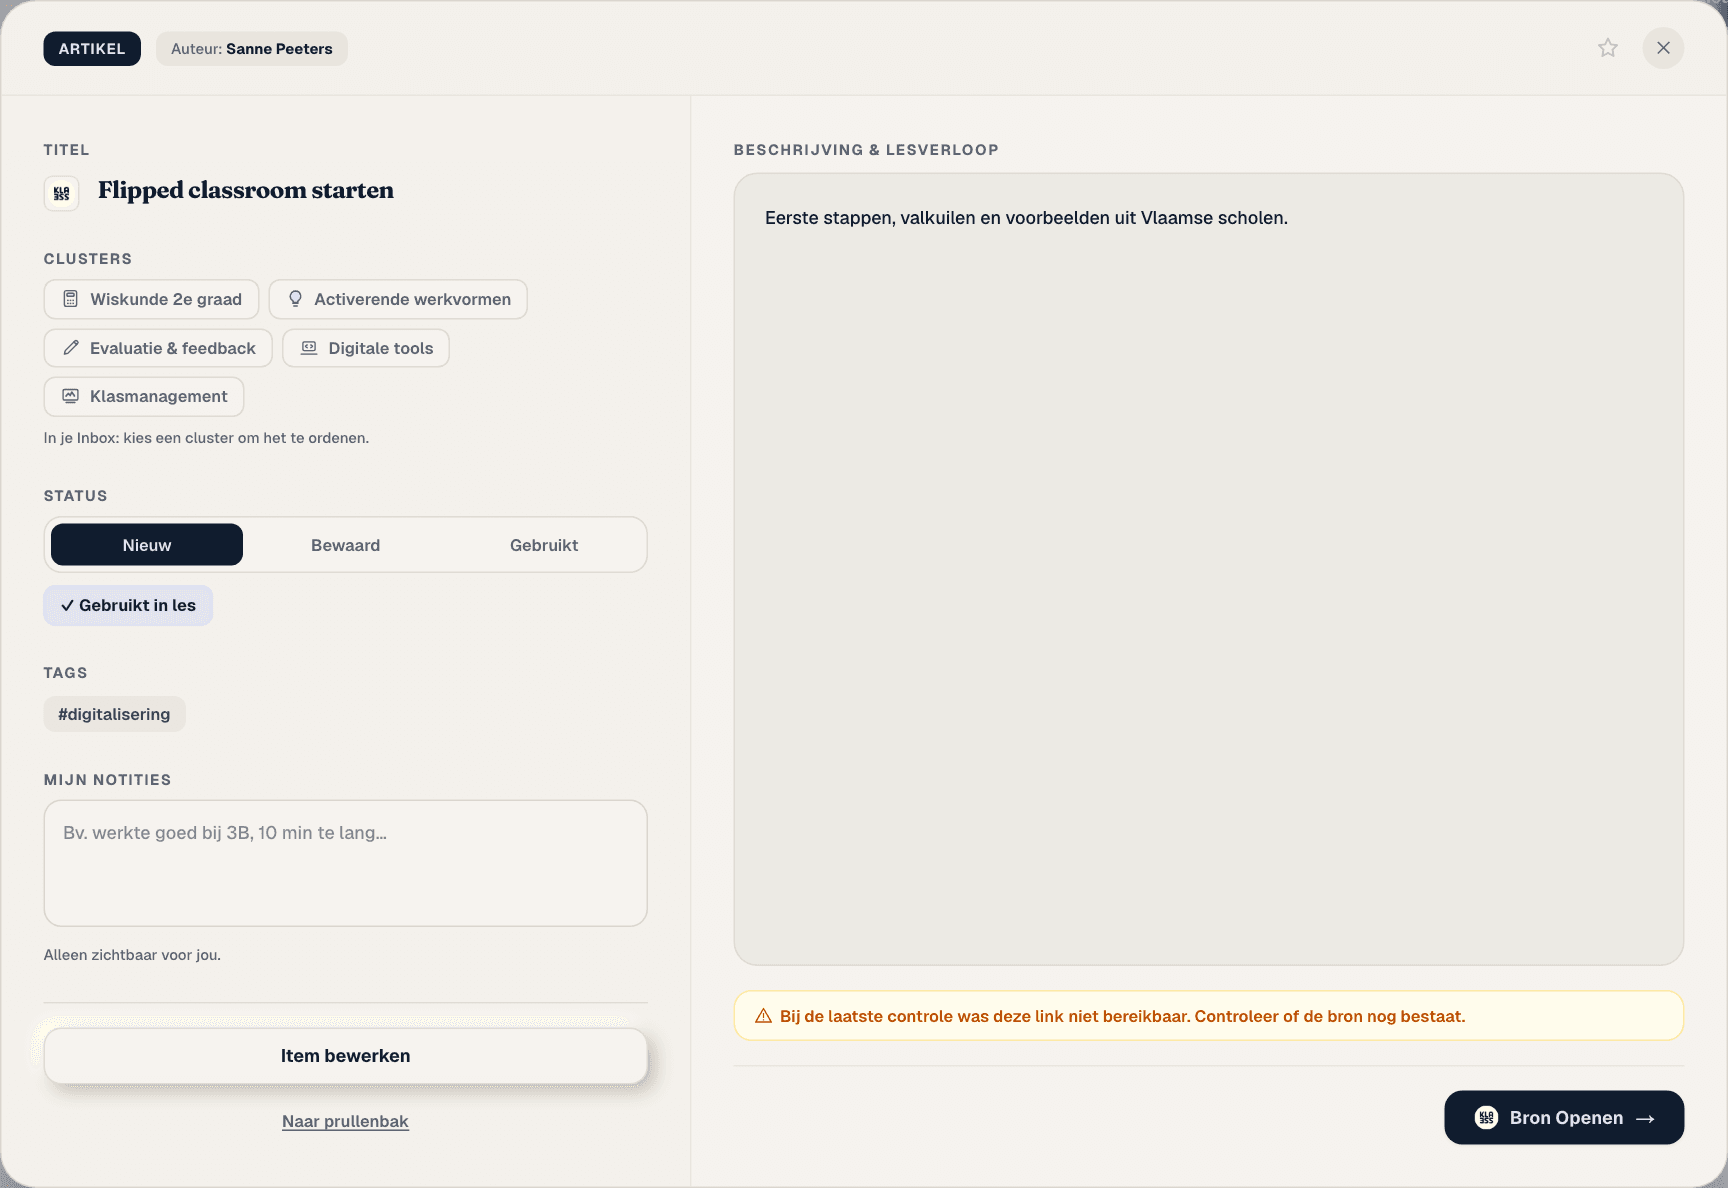This screenshot has height=1188, width=1728.
Task: Focus the Mijn notities text area
Action: [x=345, y=863]
